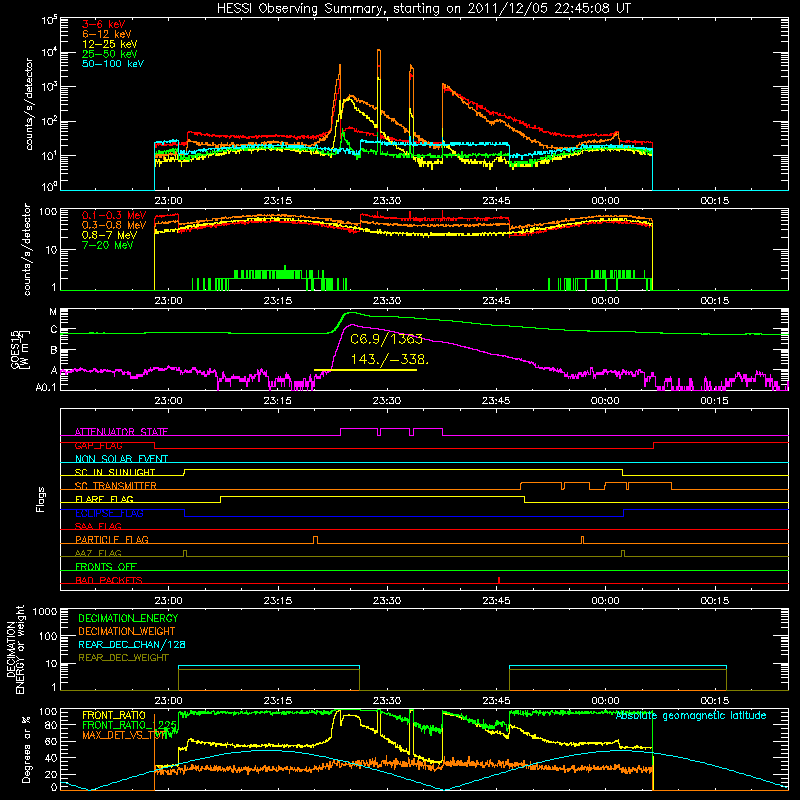Select the 6-12 keV legend label
This screenshot has height=800, width=800.
point(106,34)
